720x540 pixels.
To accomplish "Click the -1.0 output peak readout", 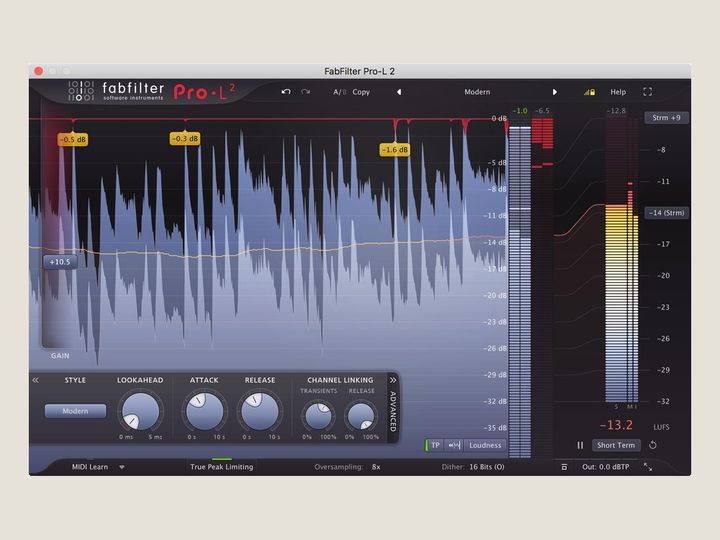I will coord(520,111).
